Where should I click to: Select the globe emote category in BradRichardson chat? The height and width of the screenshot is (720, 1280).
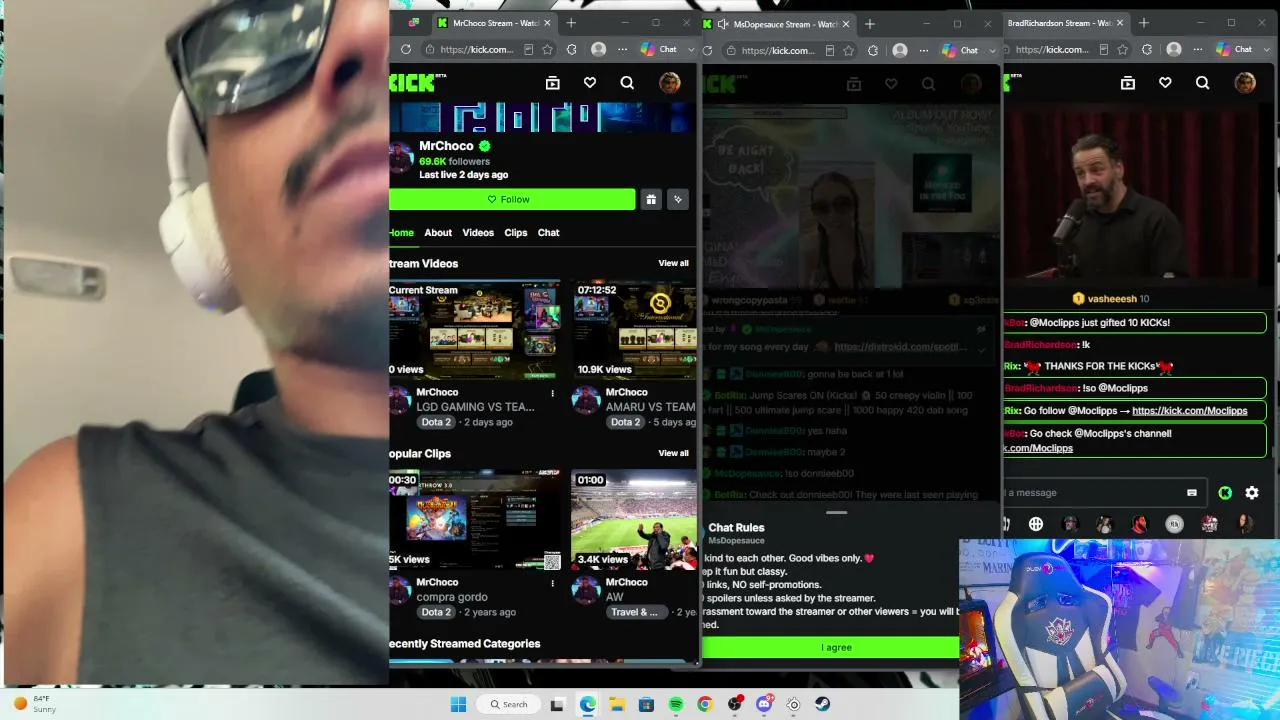(x=1036, y=524)
